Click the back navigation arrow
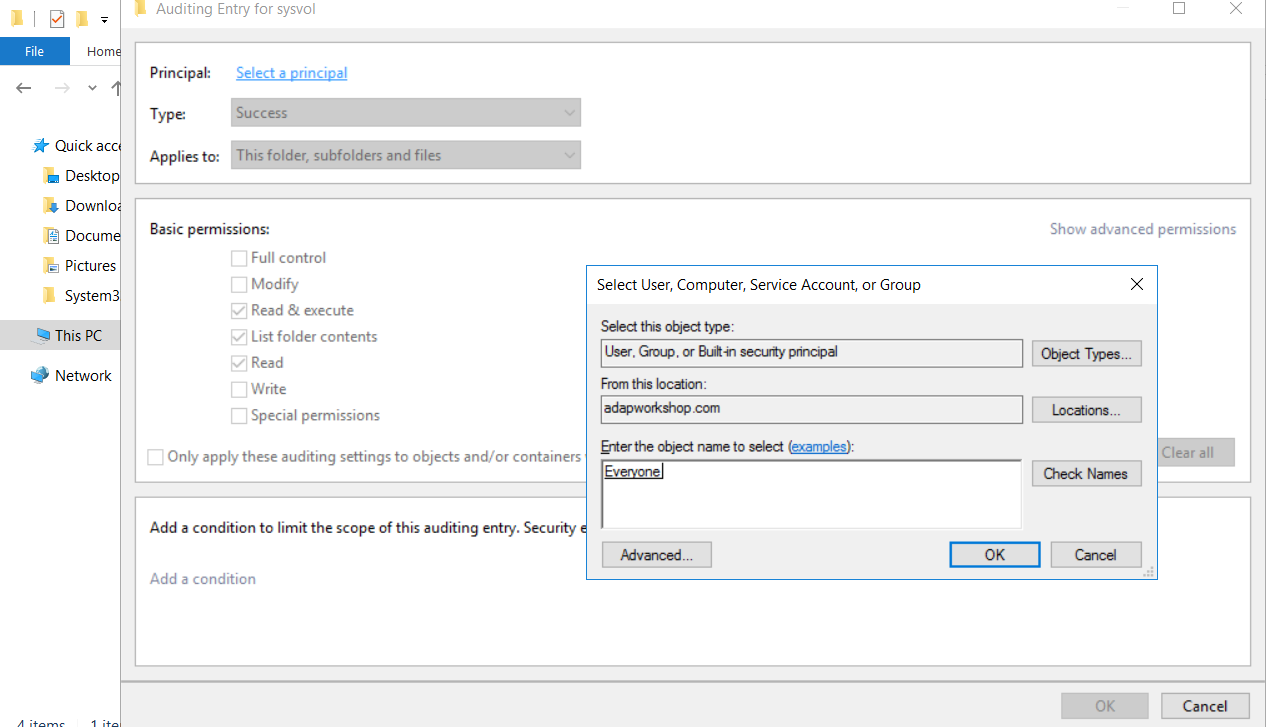The width and height of the screenshot is (1266, 727). tap(23, 88)
